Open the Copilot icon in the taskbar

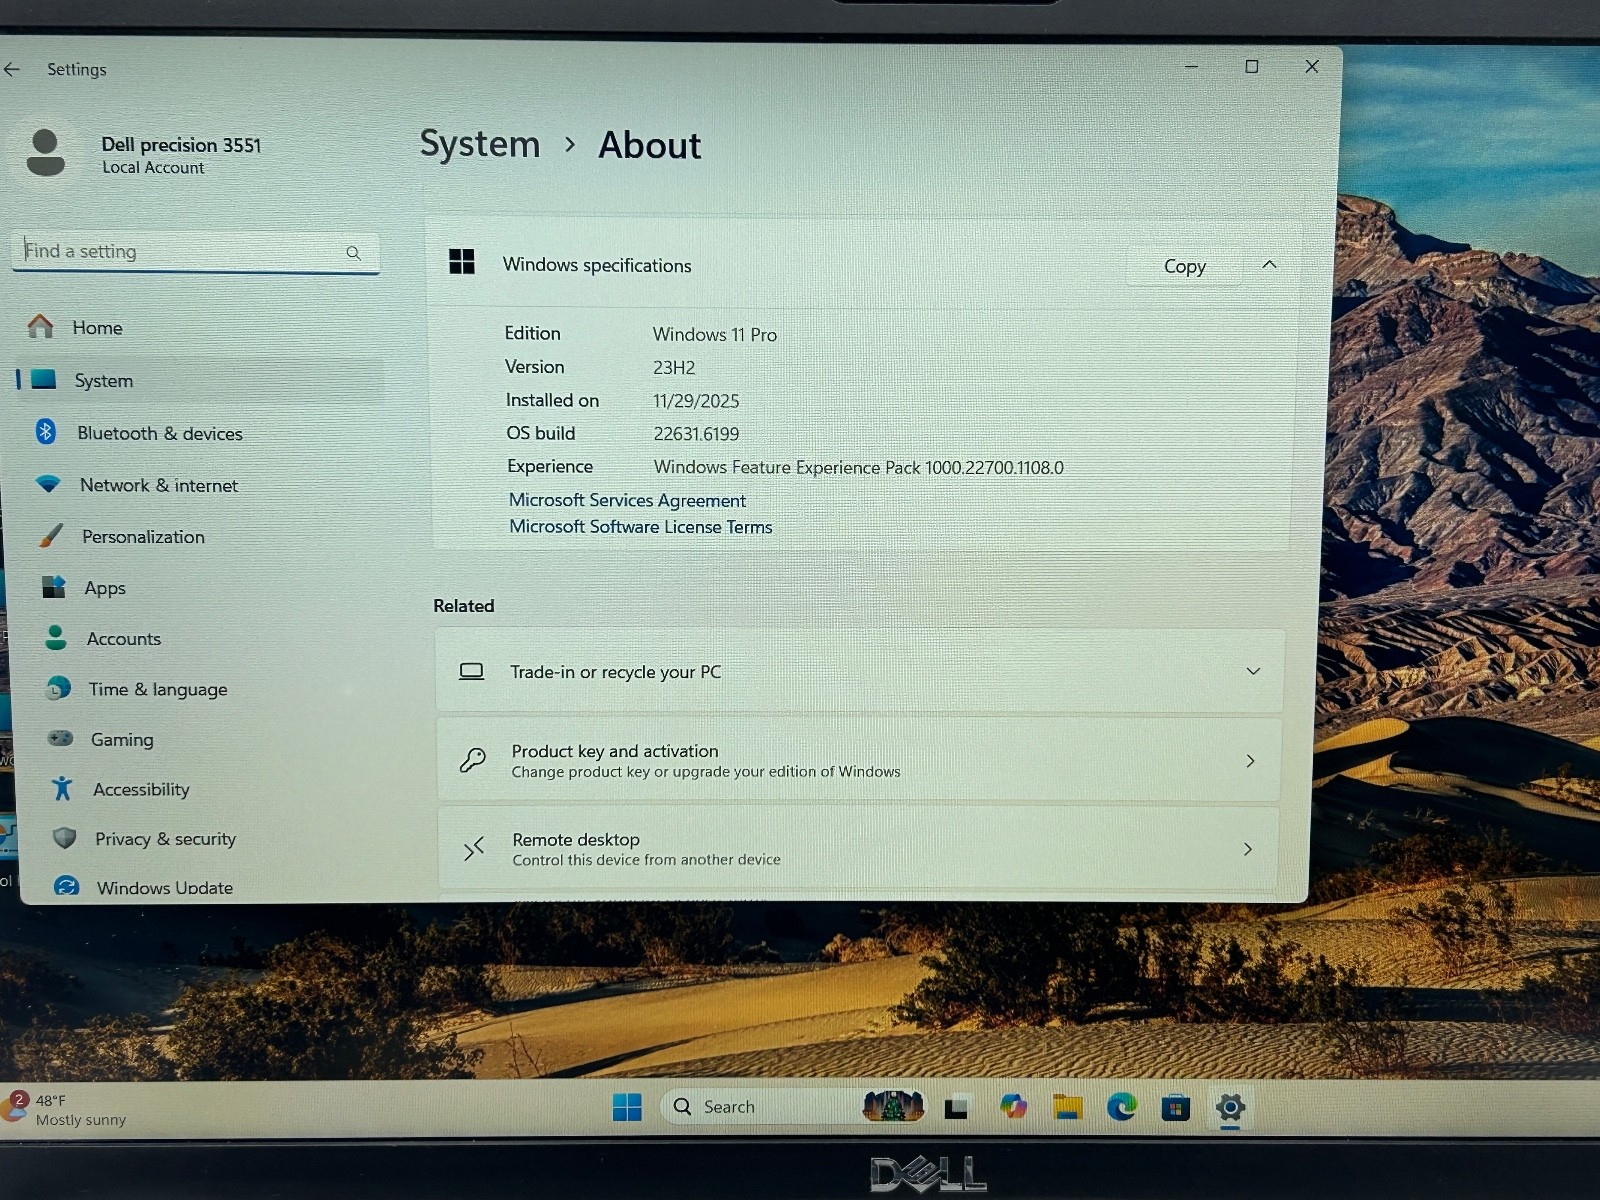[1013, 1106]
